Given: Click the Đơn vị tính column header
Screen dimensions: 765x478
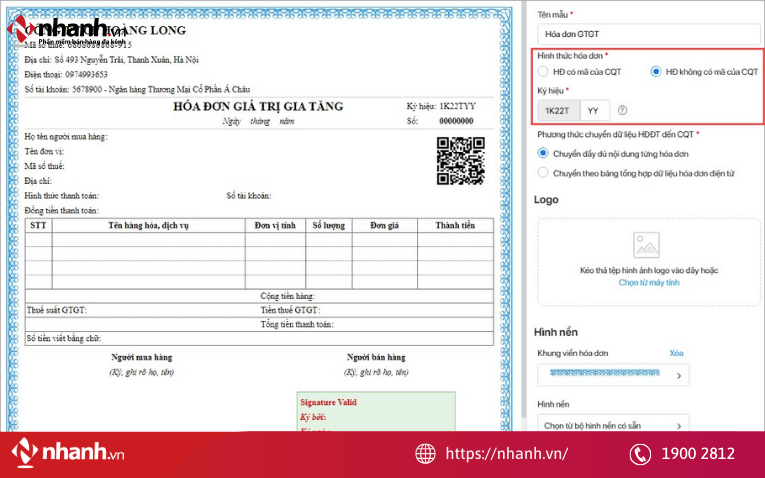Looking at the screenshot, I should click(x=275, y=225).
